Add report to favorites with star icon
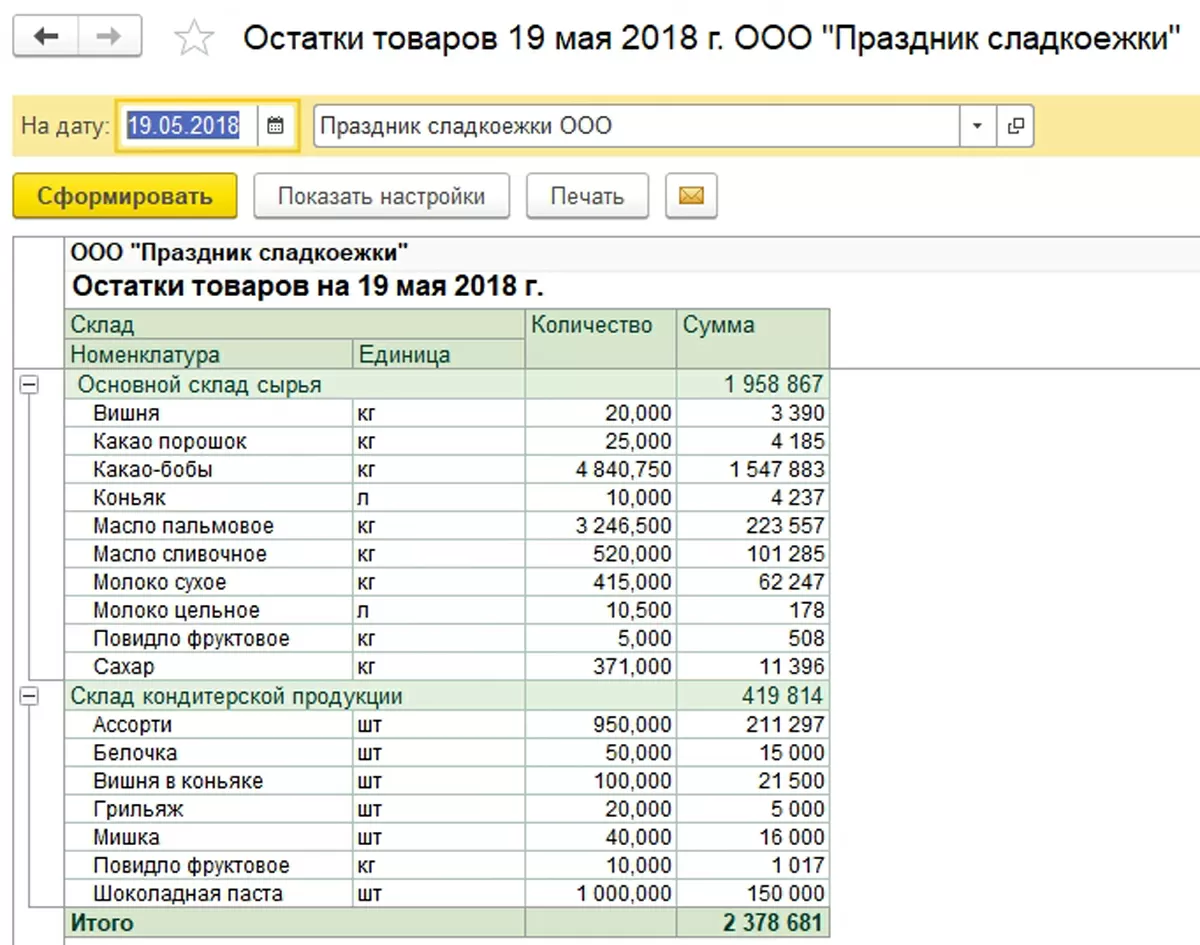Screen dimensions: 1200x945 pos(194,39)
